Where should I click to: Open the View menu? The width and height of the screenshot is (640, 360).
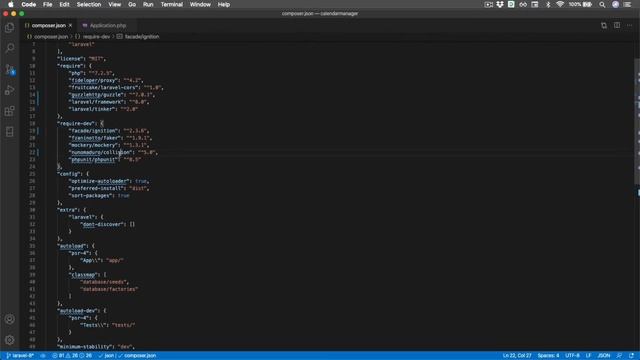pyautogui.click(x=114, y=4)
